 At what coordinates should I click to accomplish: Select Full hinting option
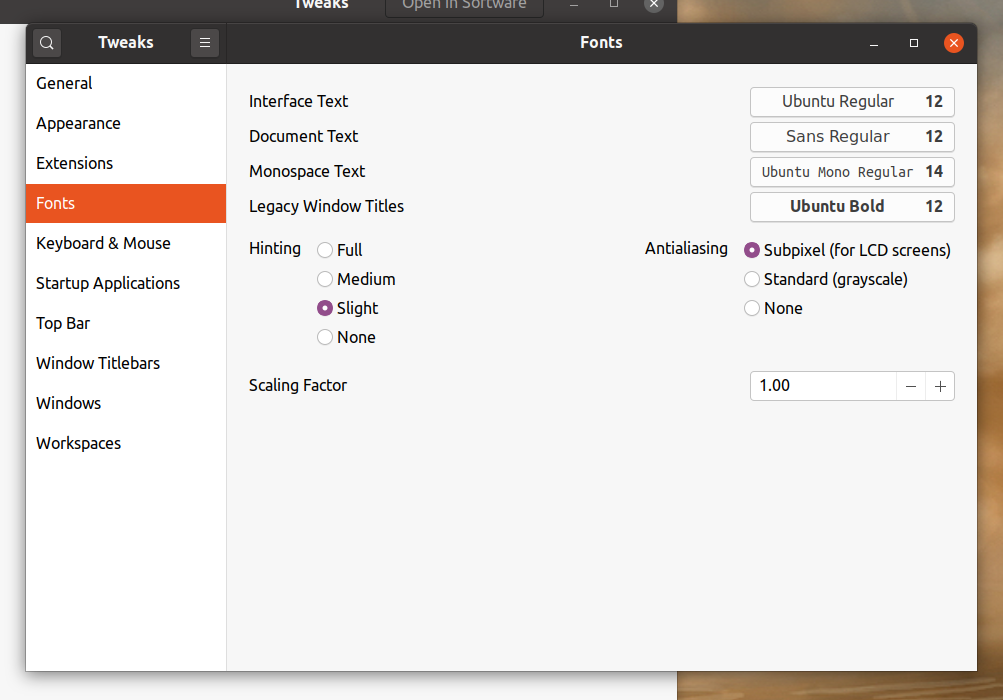pos(325,250)
